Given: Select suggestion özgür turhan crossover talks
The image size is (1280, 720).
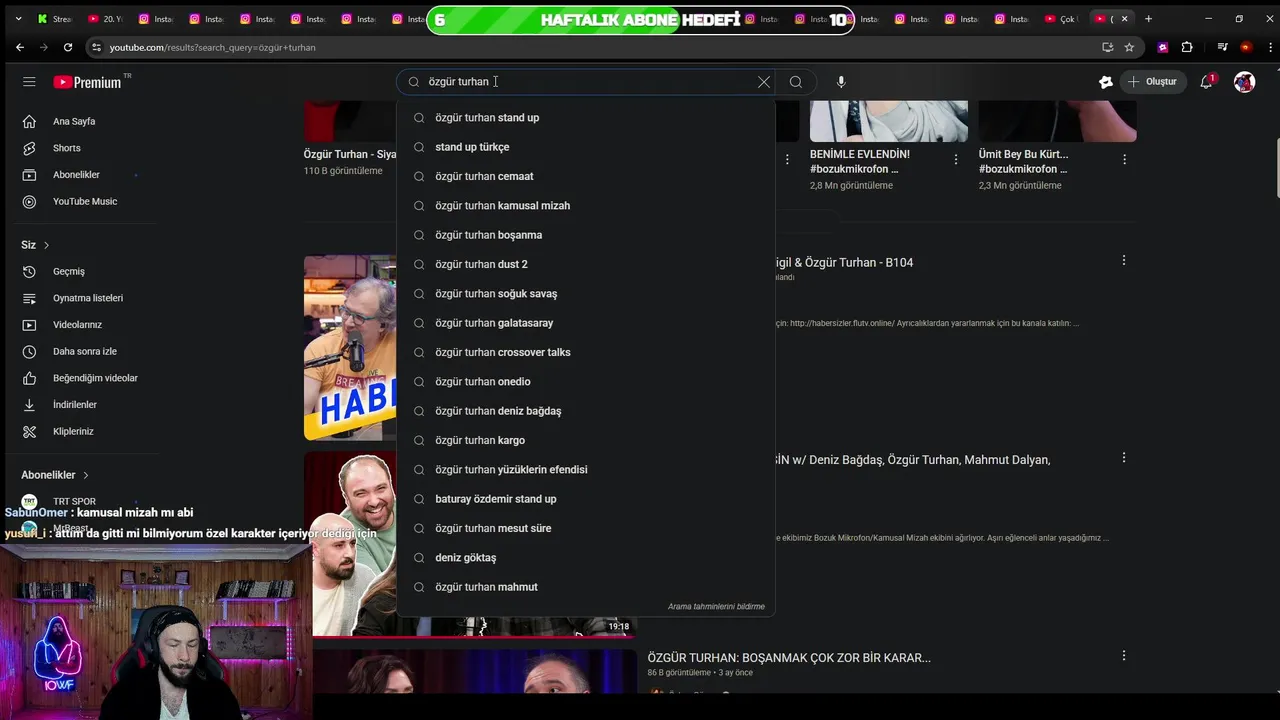Looking at the screenshot, I should pos(585,352).
